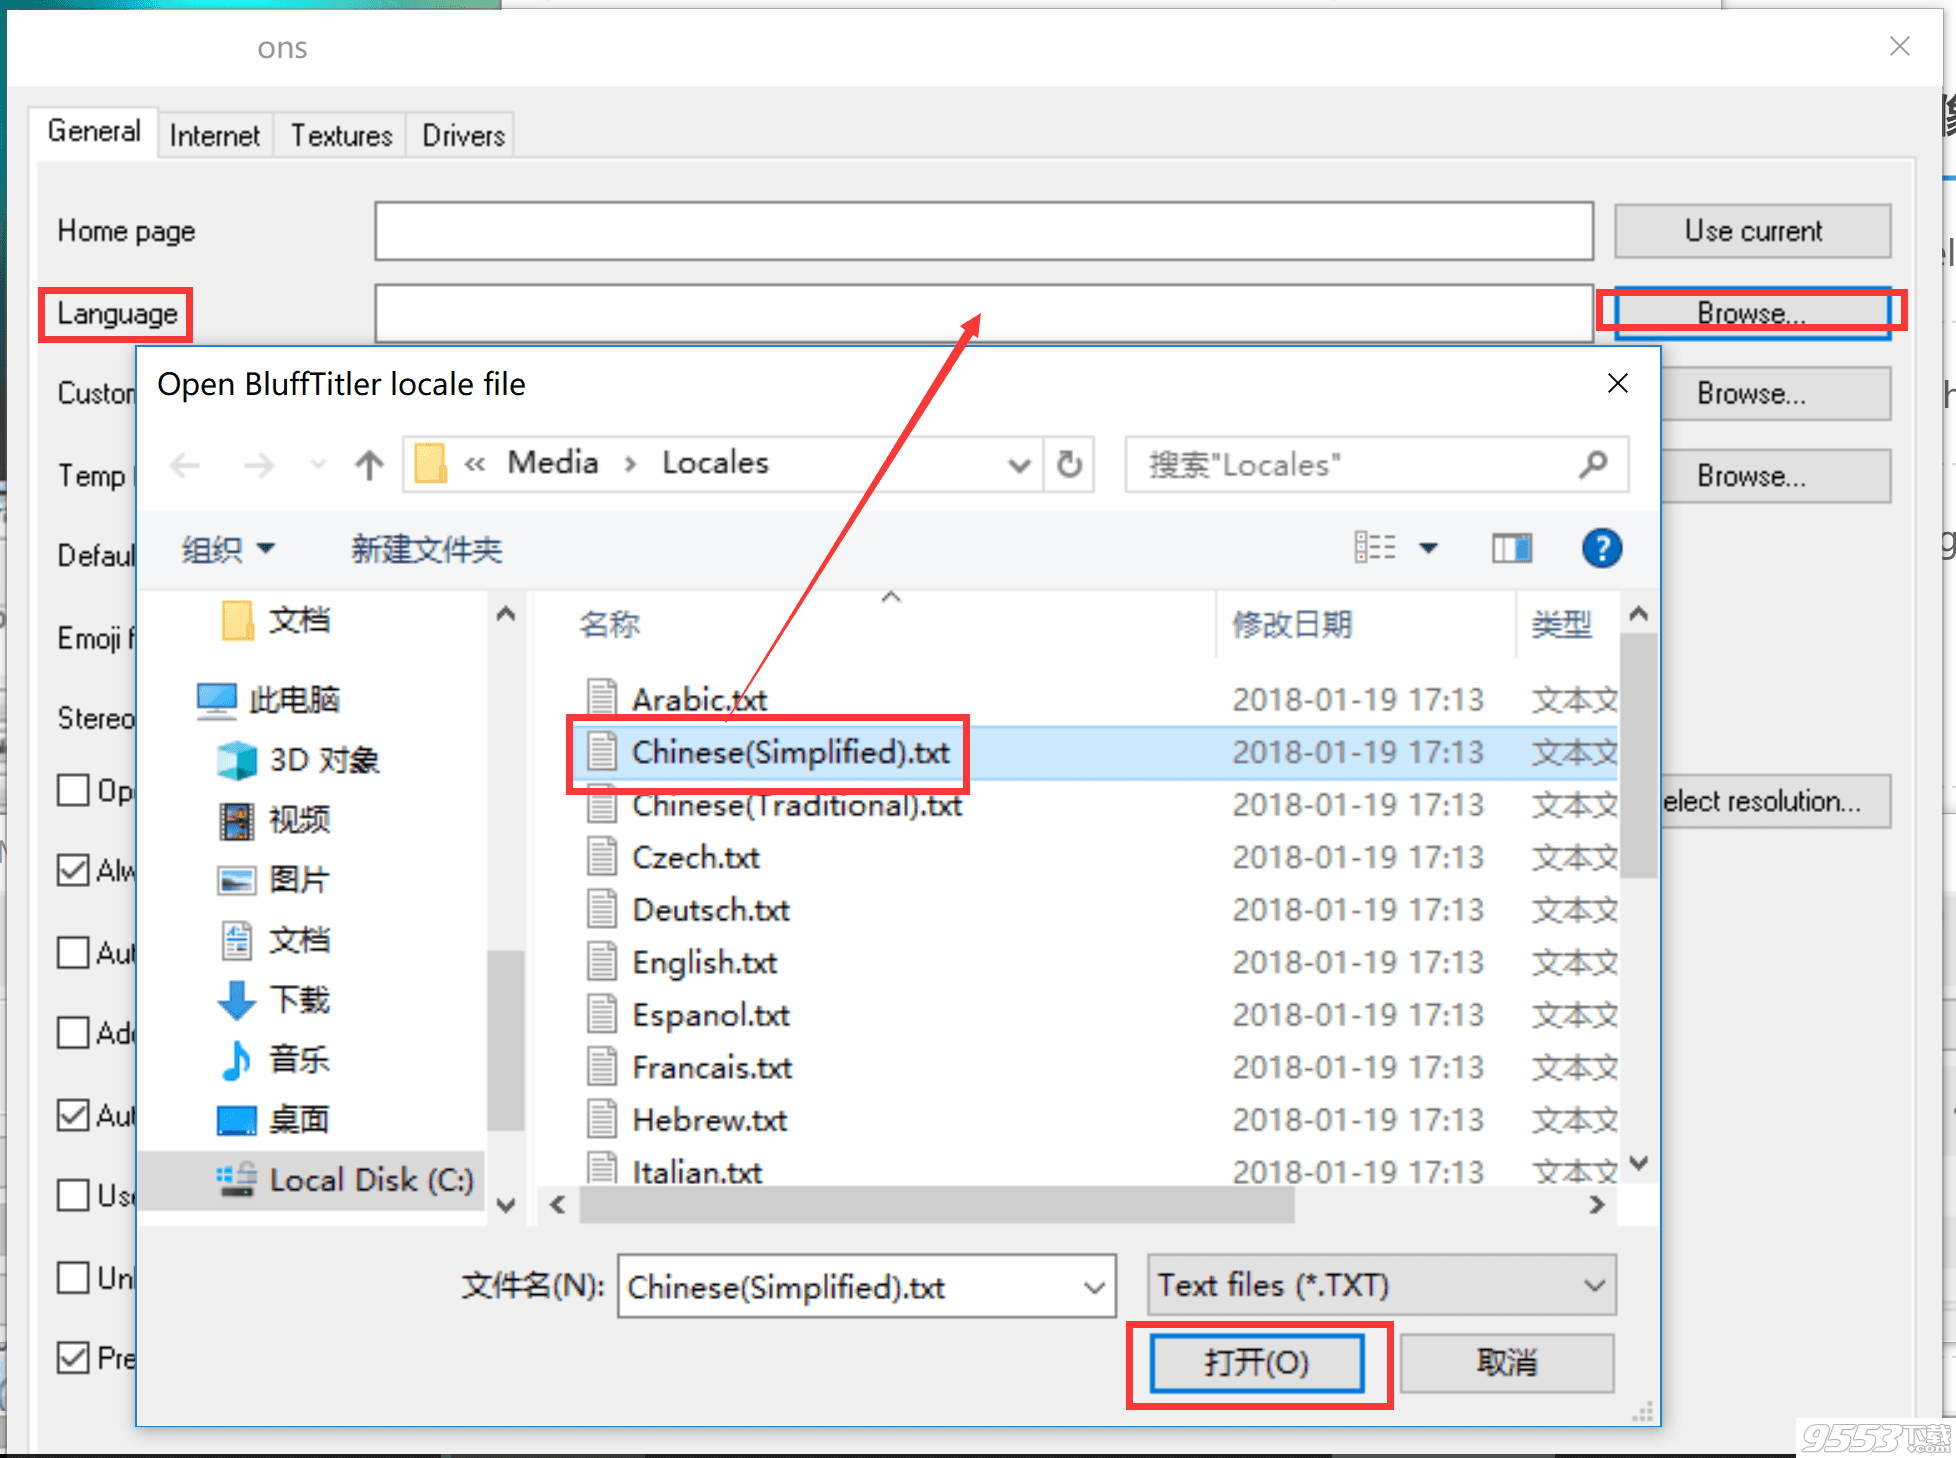Switch to the Drivers tab
The width and height of the screenshot is (1956, 1458).
click(x=463, y=135)
